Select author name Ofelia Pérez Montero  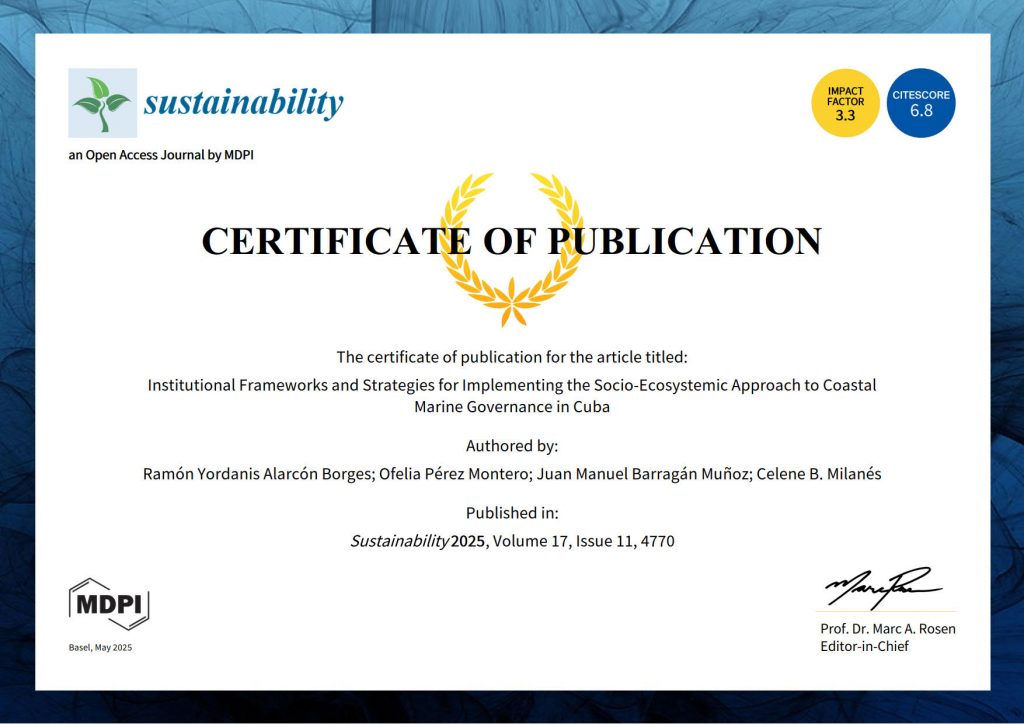(x=455, y=474)
